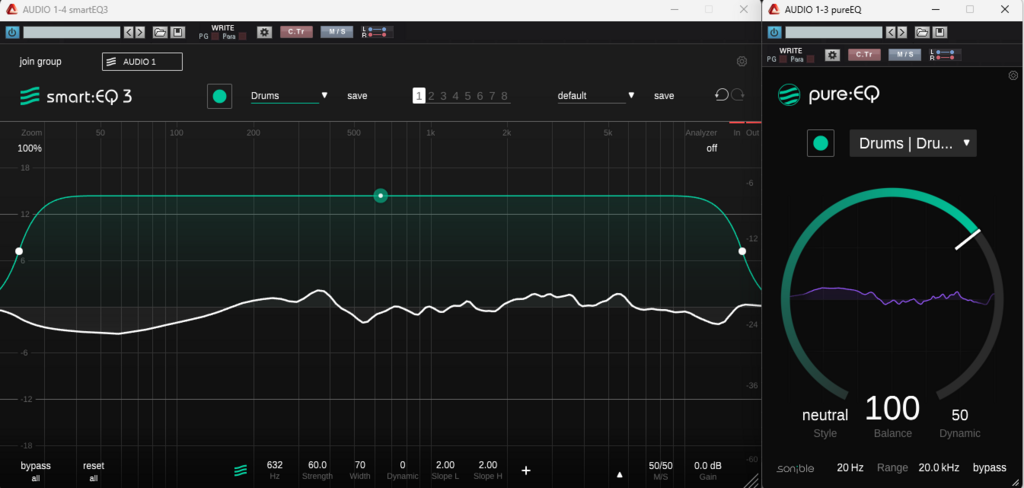Click the 70 Width value

click(360, 465)
